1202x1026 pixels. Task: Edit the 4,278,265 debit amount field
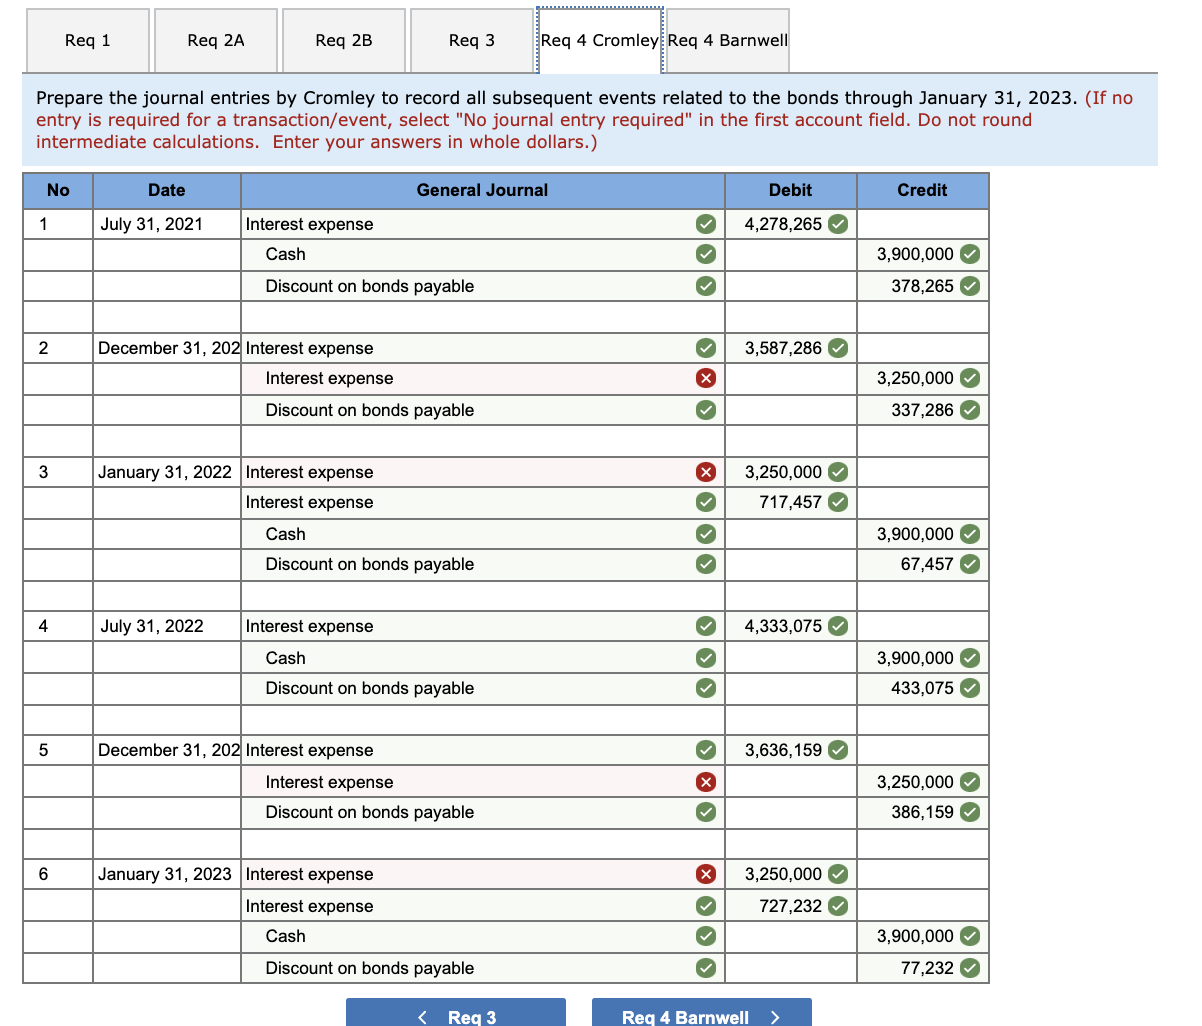point(791,224)
